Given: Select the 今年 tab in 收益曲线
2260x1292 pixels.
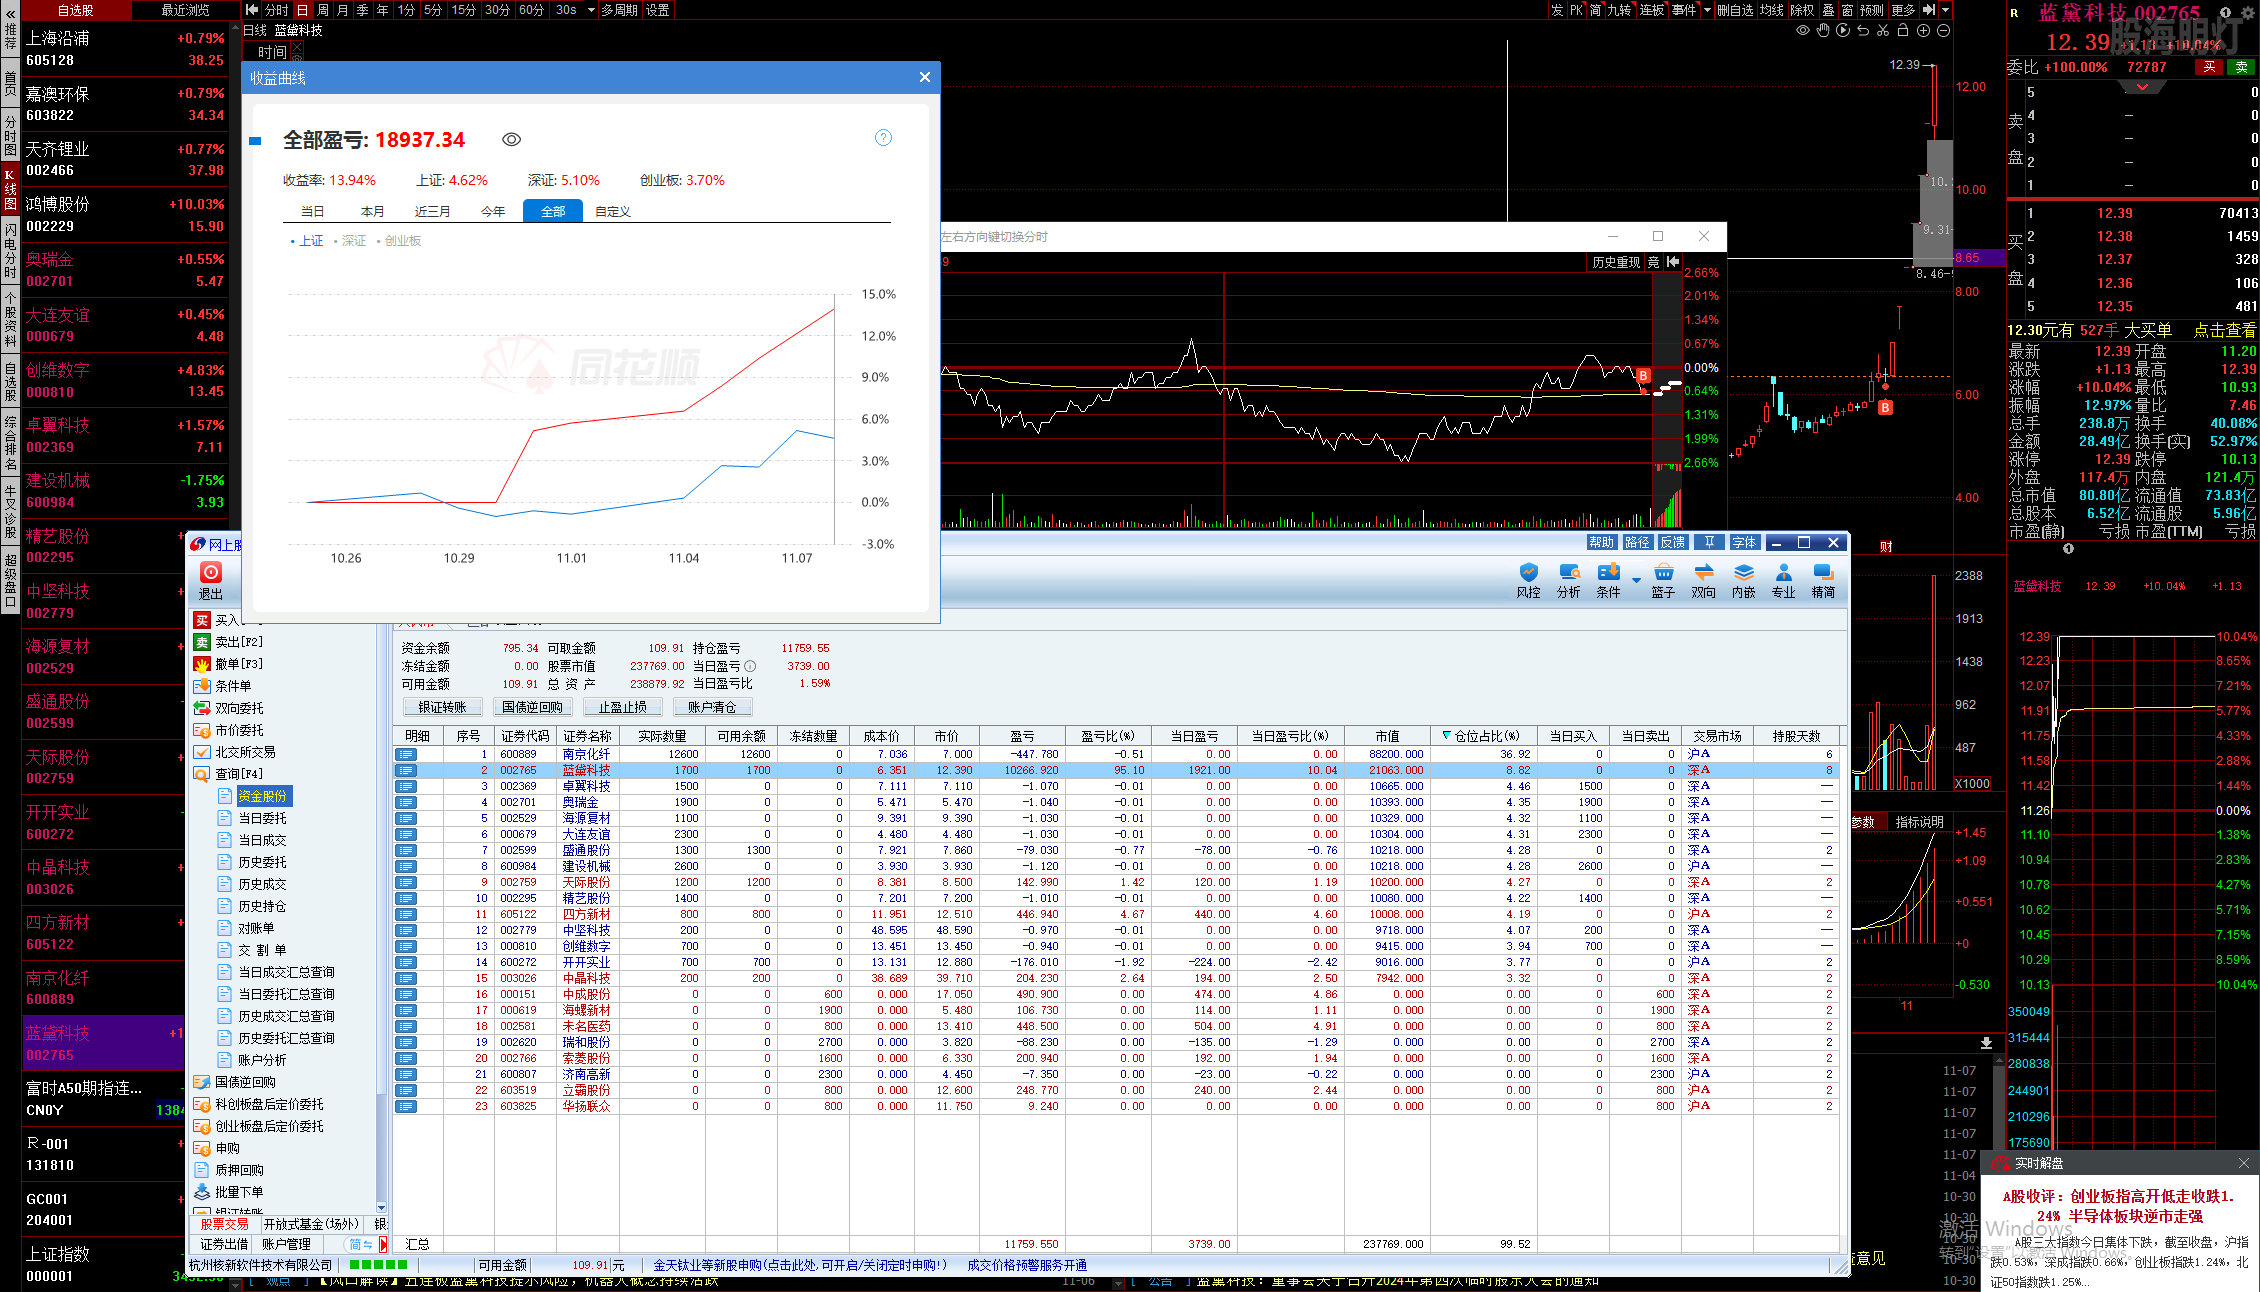Looking at the screenshot, I should click(493, 211).
